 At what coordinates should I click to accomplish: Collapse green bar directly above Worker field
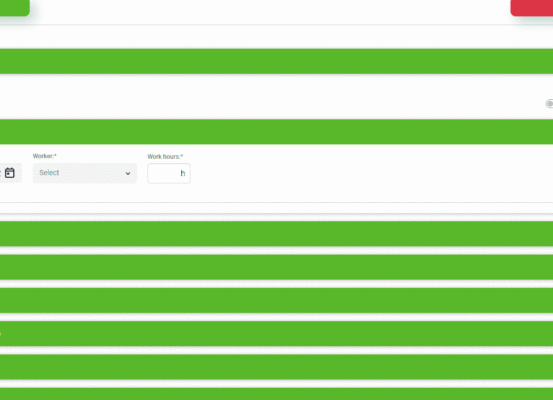[276, 132]
